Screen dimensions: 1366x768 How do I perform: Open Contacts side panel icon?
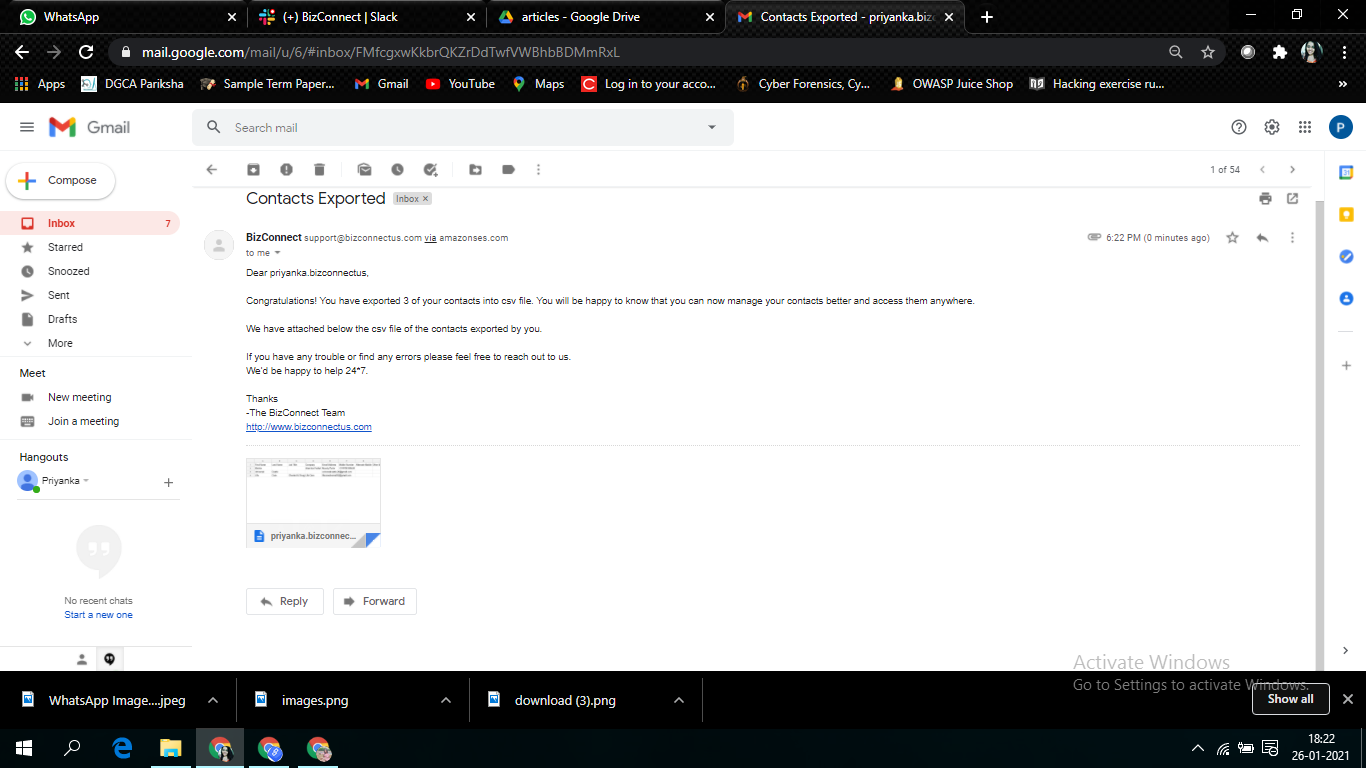pyautogui.click(x=1346, y=298)
